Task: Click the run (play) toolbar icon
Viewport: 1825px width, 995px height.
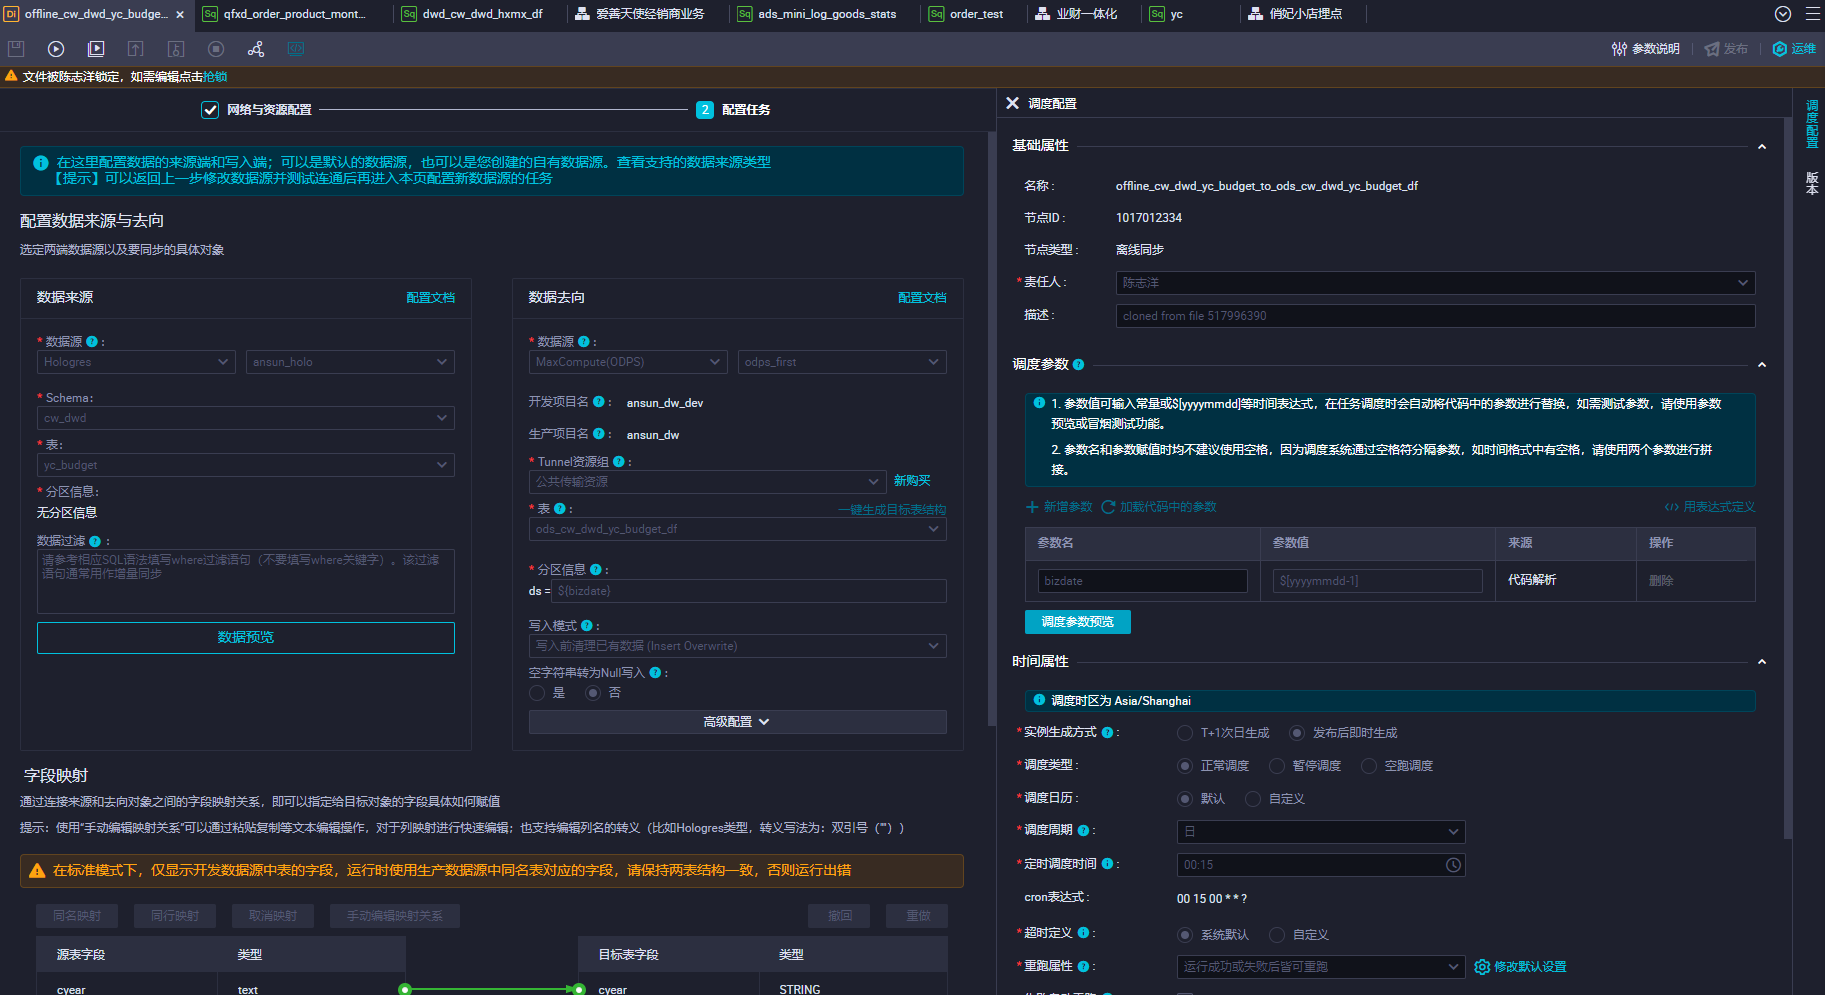Action: pos(56,49)
